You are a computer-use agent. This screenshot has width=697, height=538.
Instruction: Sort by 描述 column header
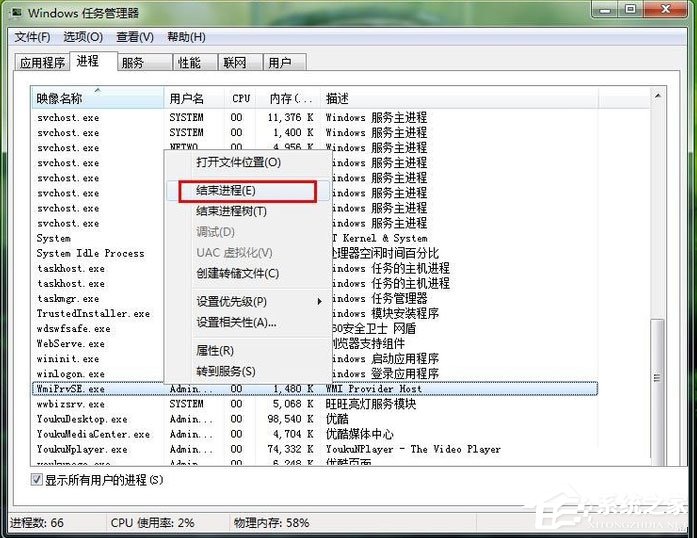click(459, 98)
